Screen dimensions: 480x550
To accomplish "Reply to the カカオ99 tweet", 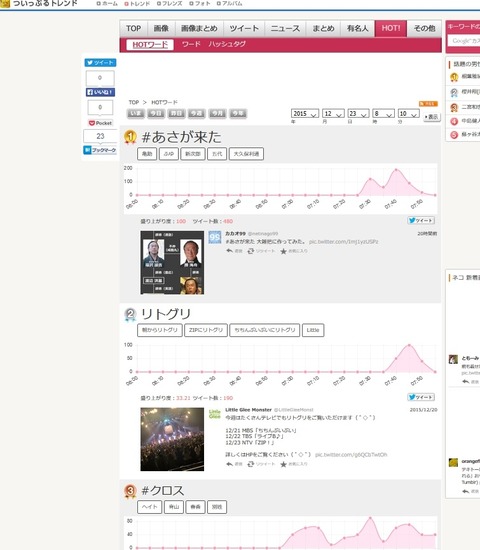I will [x=234, y=251].
